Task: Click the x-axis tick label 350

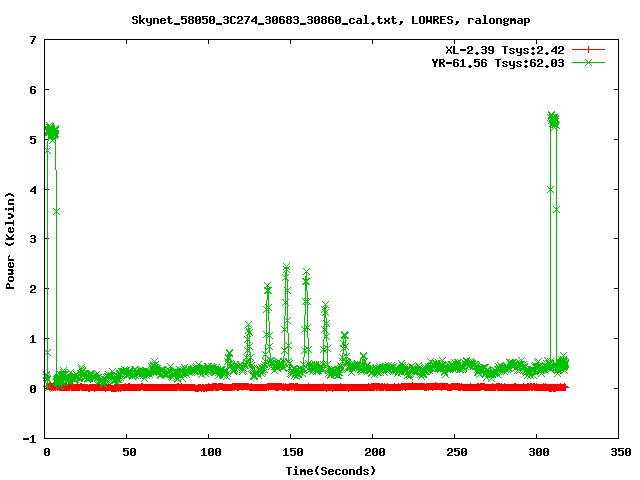Action: (x=621, y=452)
